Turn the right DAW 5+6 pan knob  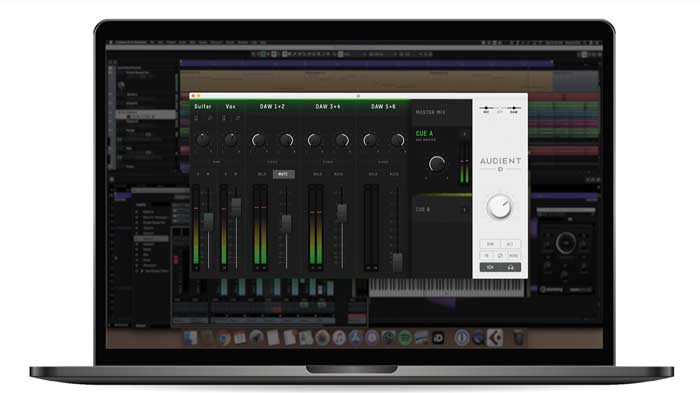coord(397,140)
